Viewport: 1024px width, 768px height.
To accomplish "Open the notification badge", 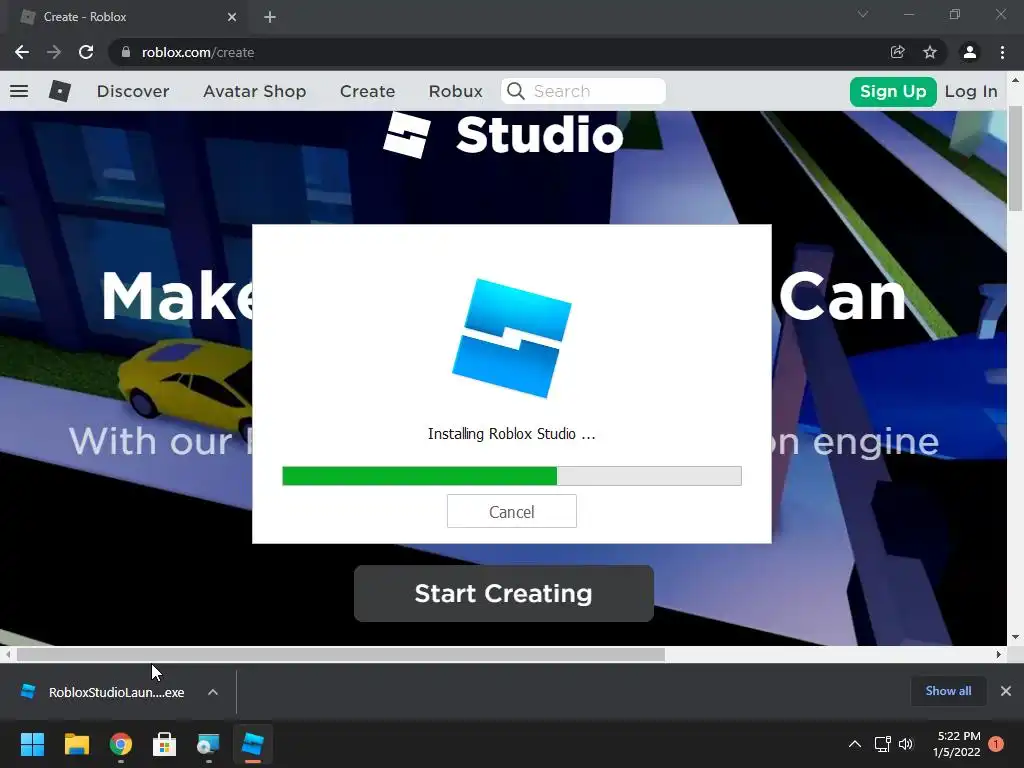I will pyautogui.click(x=996, y=744).
